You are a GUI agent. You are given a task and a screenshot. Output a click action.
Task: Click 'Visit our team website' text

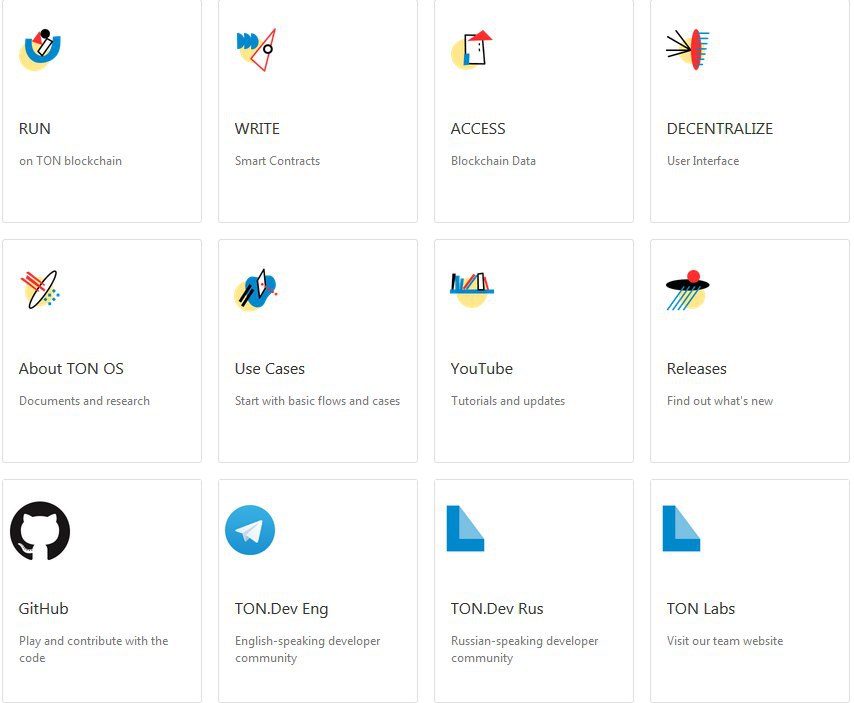pyautogui.click(x=725, y=641)
